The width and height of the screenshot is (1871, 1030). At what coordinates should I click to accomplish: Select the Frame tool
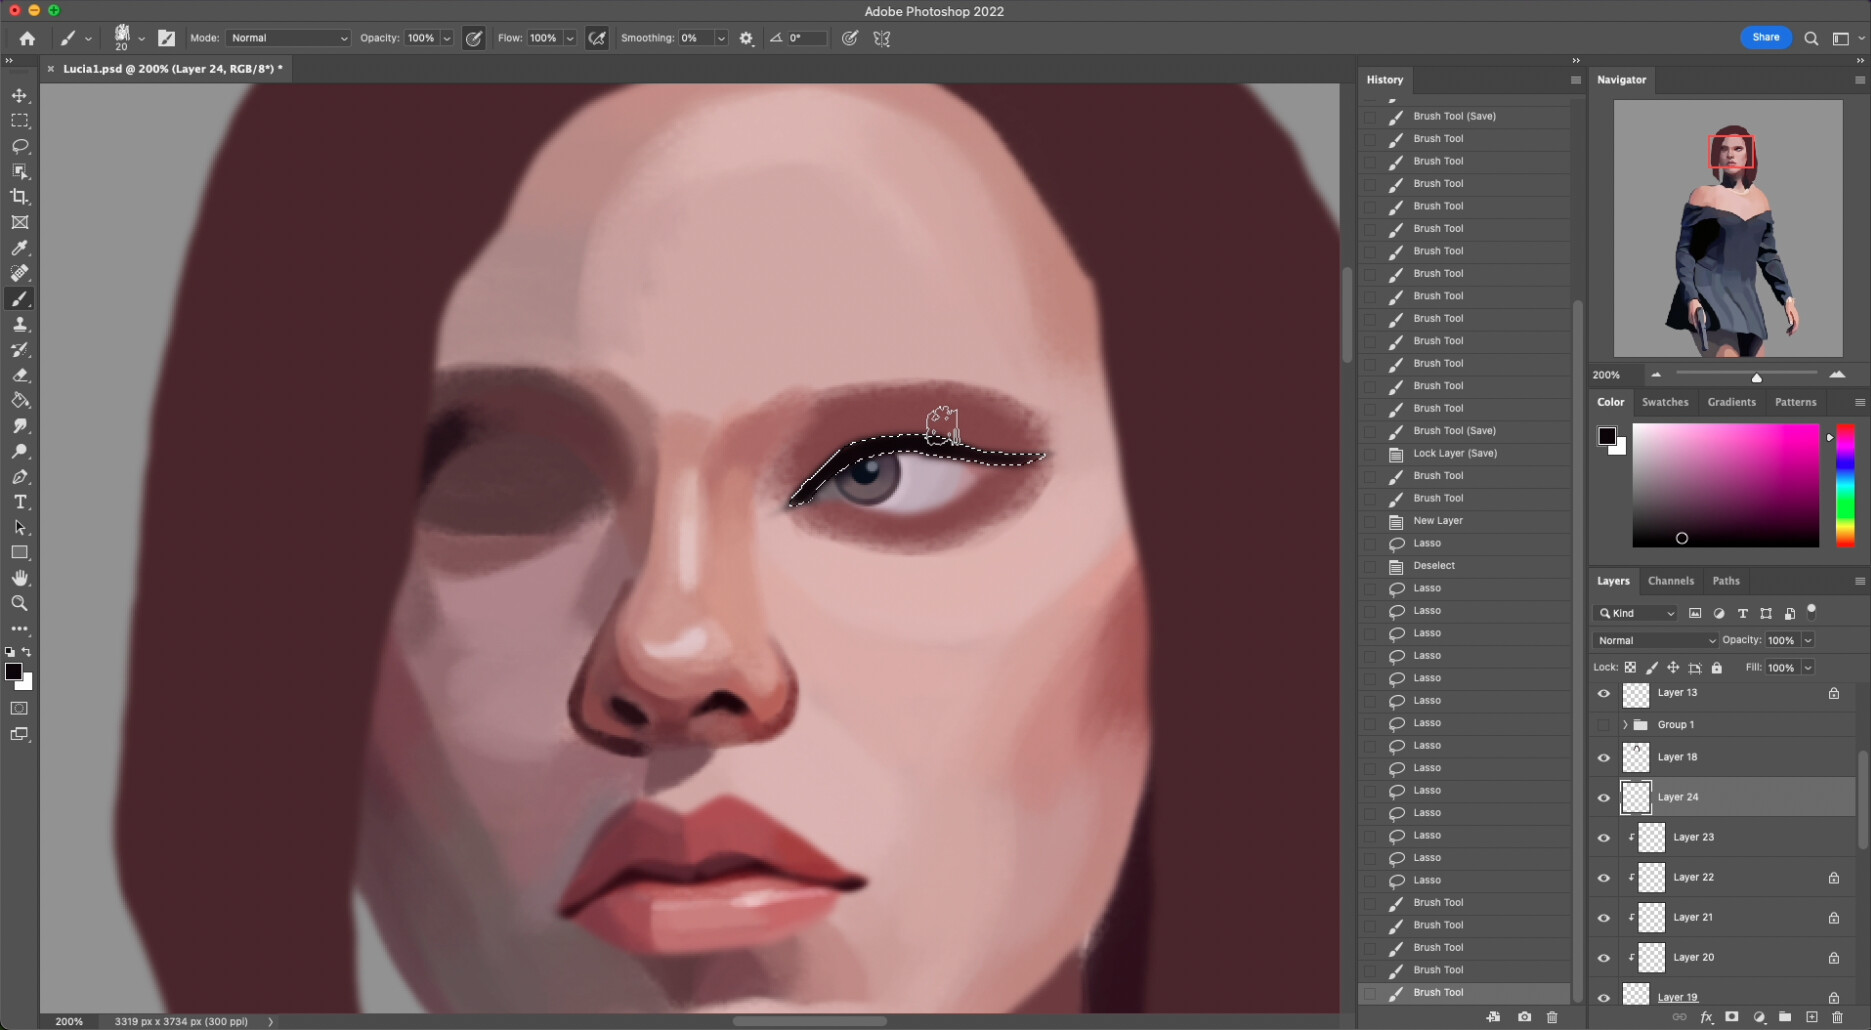20,222
